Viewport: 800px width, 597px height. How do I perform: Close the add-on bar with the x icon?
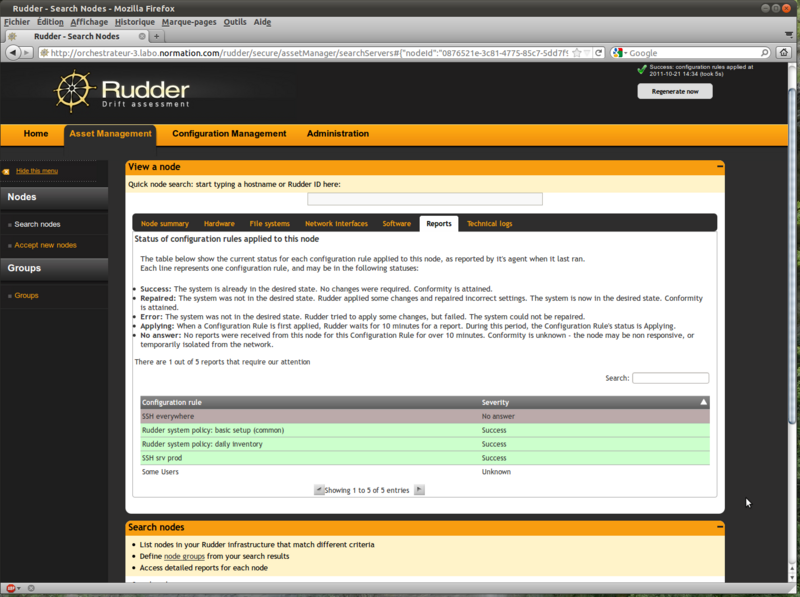click(x=31, y=588)
